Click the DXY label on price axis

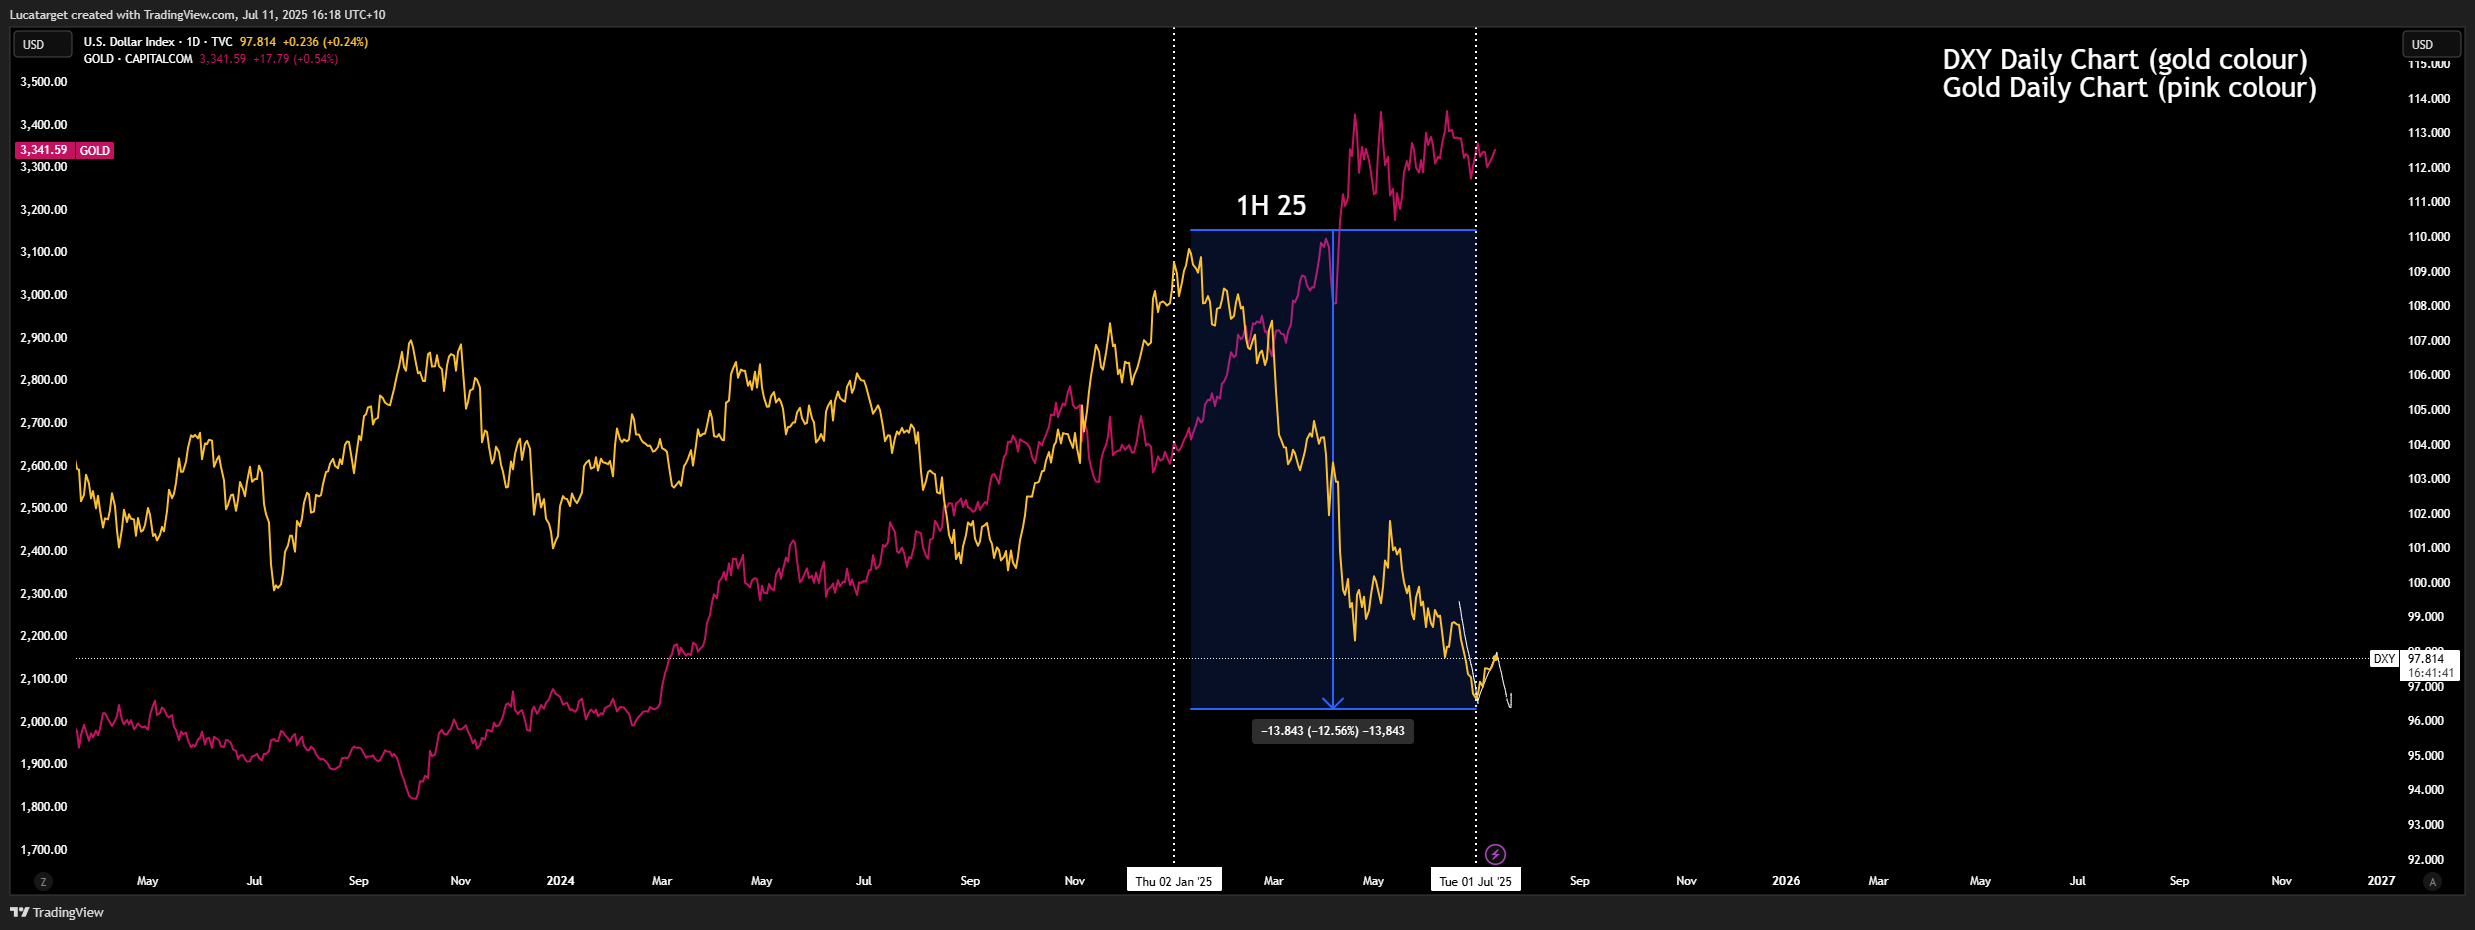click(x=2384, y=659)
